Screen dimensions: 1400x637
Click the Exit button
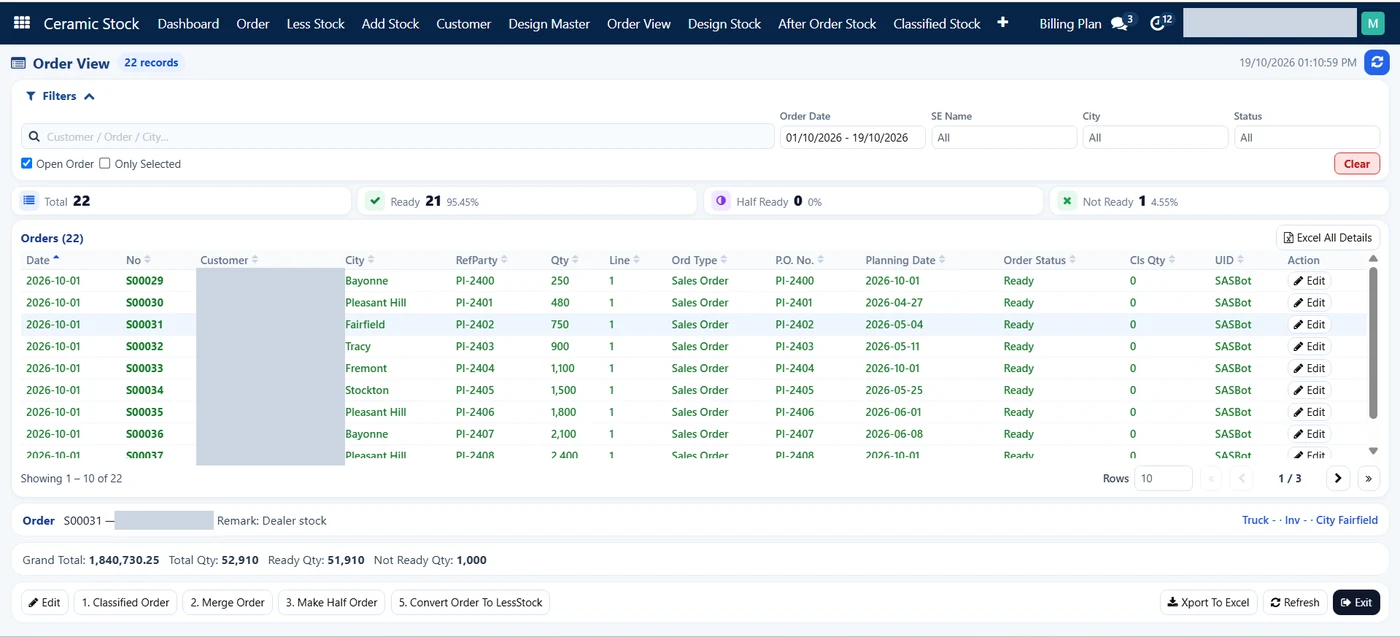(x=1356, y=602)
